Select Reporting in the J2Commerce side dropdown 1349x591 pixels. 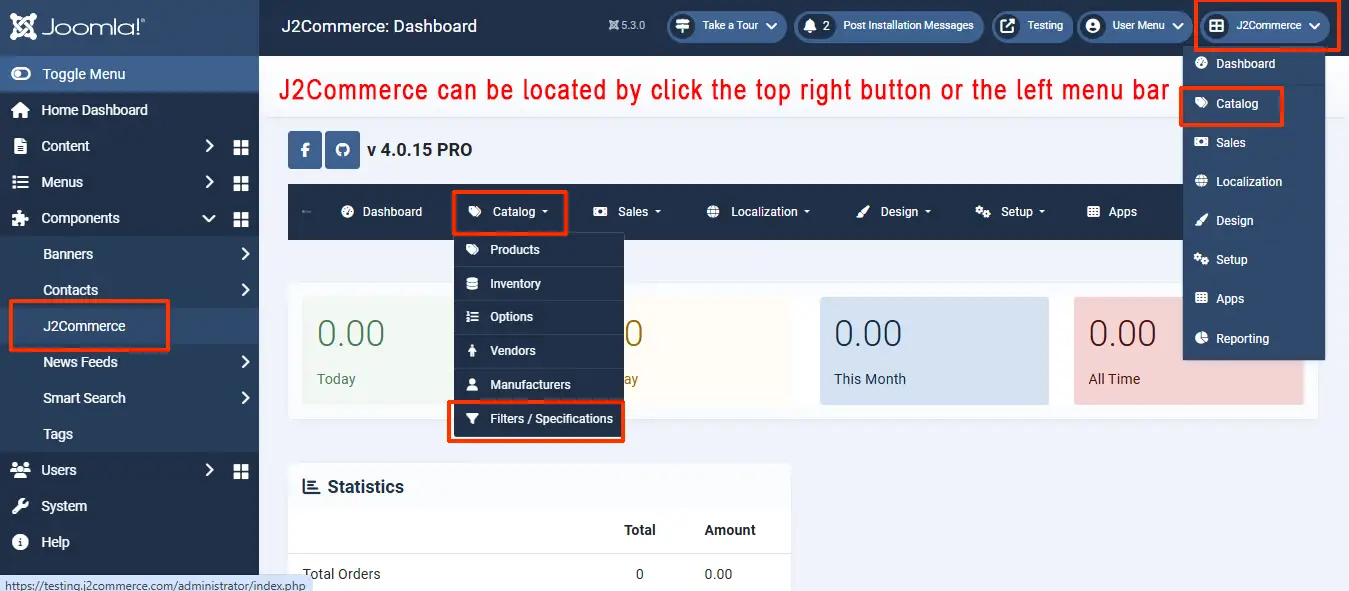(1242, 339)
